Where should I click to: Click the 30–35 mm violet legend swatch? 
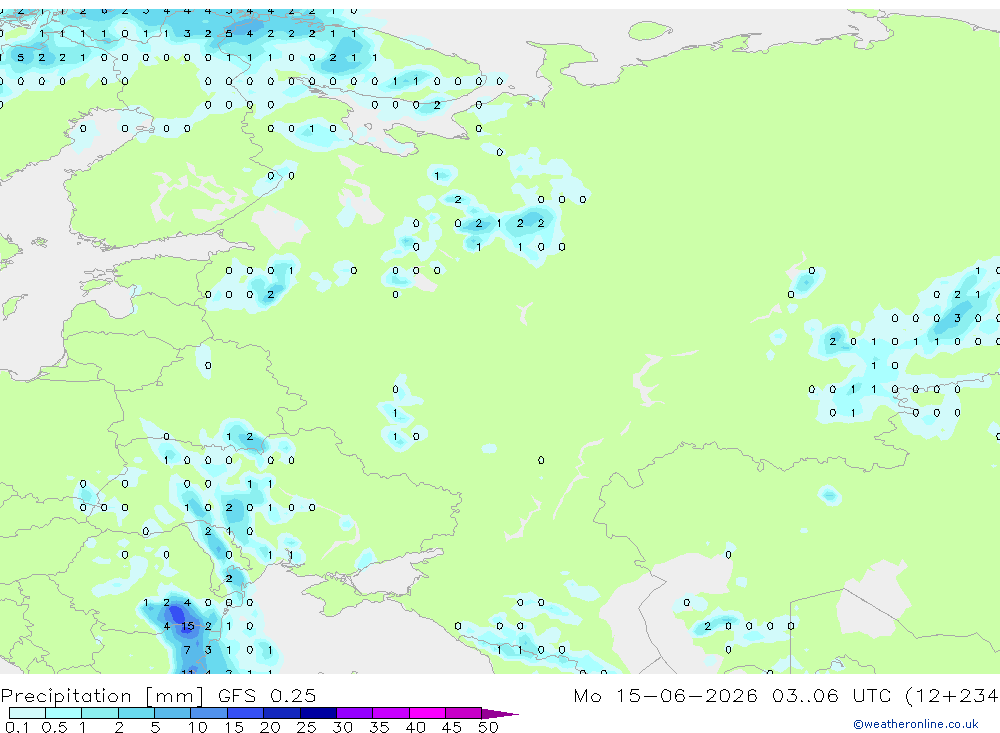[354, 713]
